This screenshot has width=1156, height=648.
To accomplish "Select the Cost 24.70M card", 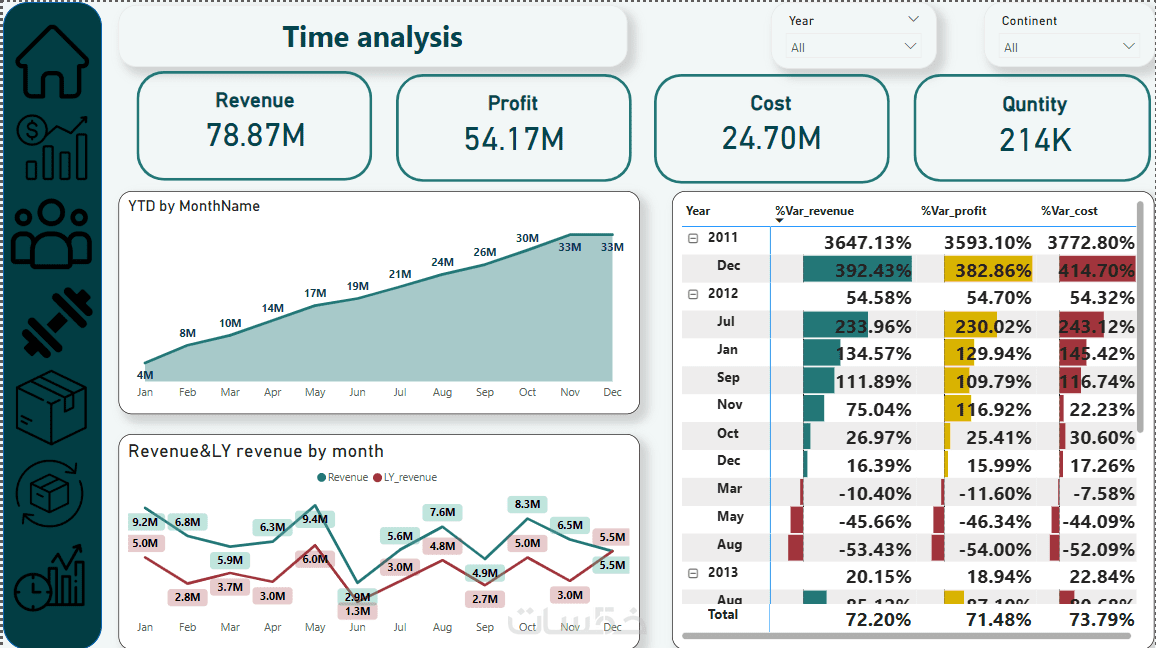I will click(771, 128).
